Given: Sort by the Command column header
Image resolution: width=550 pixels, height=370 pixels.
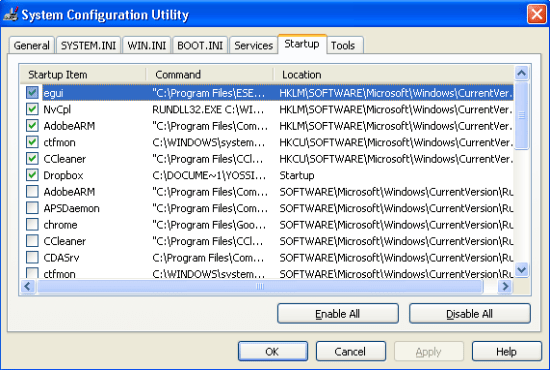Looking at the screenshot, I should pyautogui.click(x=209, y=75).
